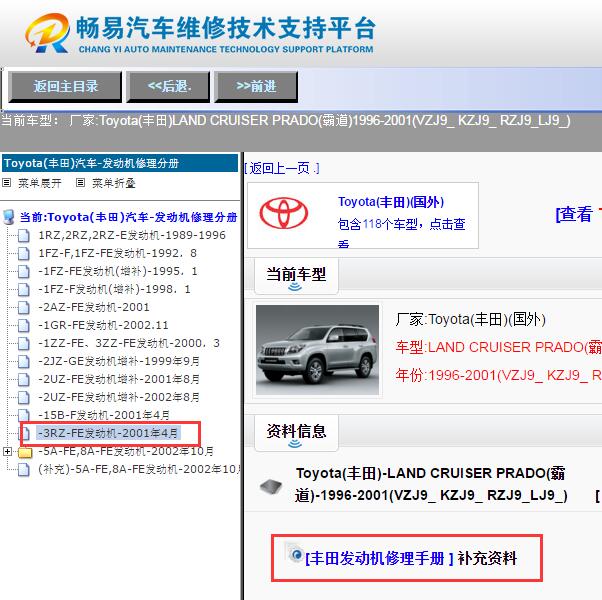
Task: Click Toyota(丰田)汽车-发动机修理分册 panel header
Action: pos(120,163)
